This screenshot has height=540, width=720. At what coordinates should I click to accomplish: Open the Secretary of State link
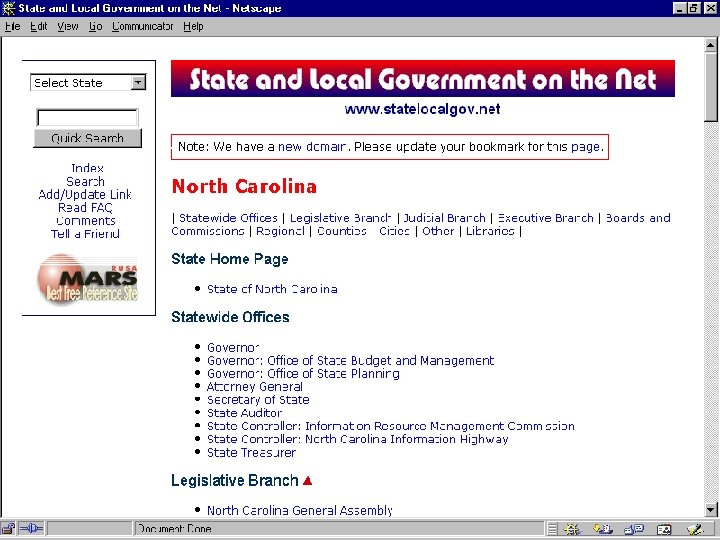[x=258, y=400]
